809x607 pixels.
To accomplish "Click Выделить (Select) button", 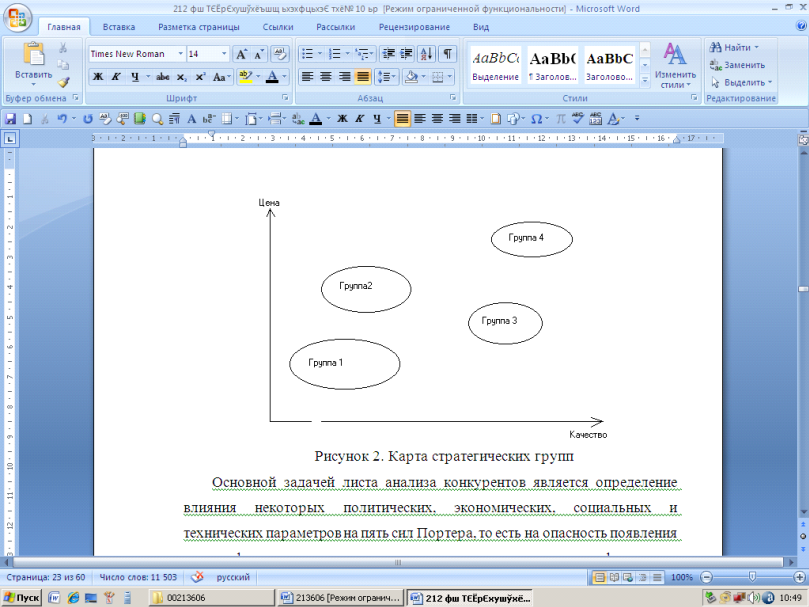I will click(x=741, y=83).
